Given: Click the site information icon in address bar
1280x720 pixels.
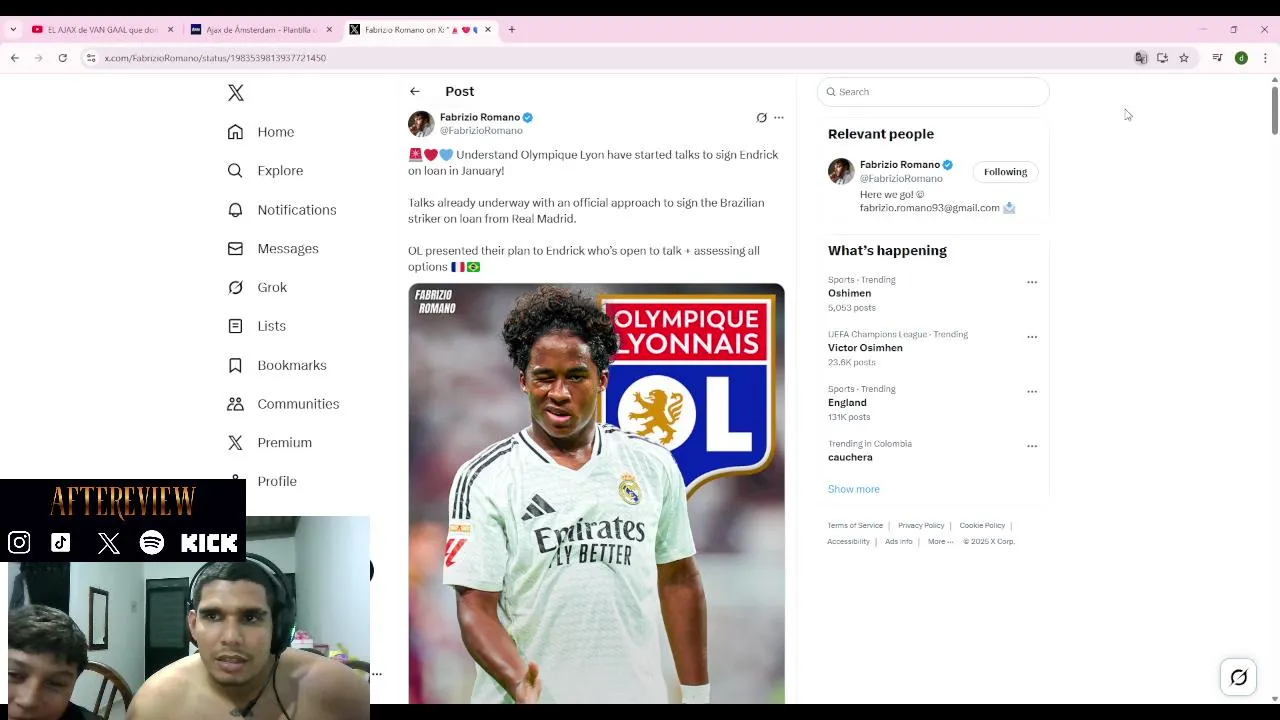Looking at the screenshot, I should (x=91, y=58).
